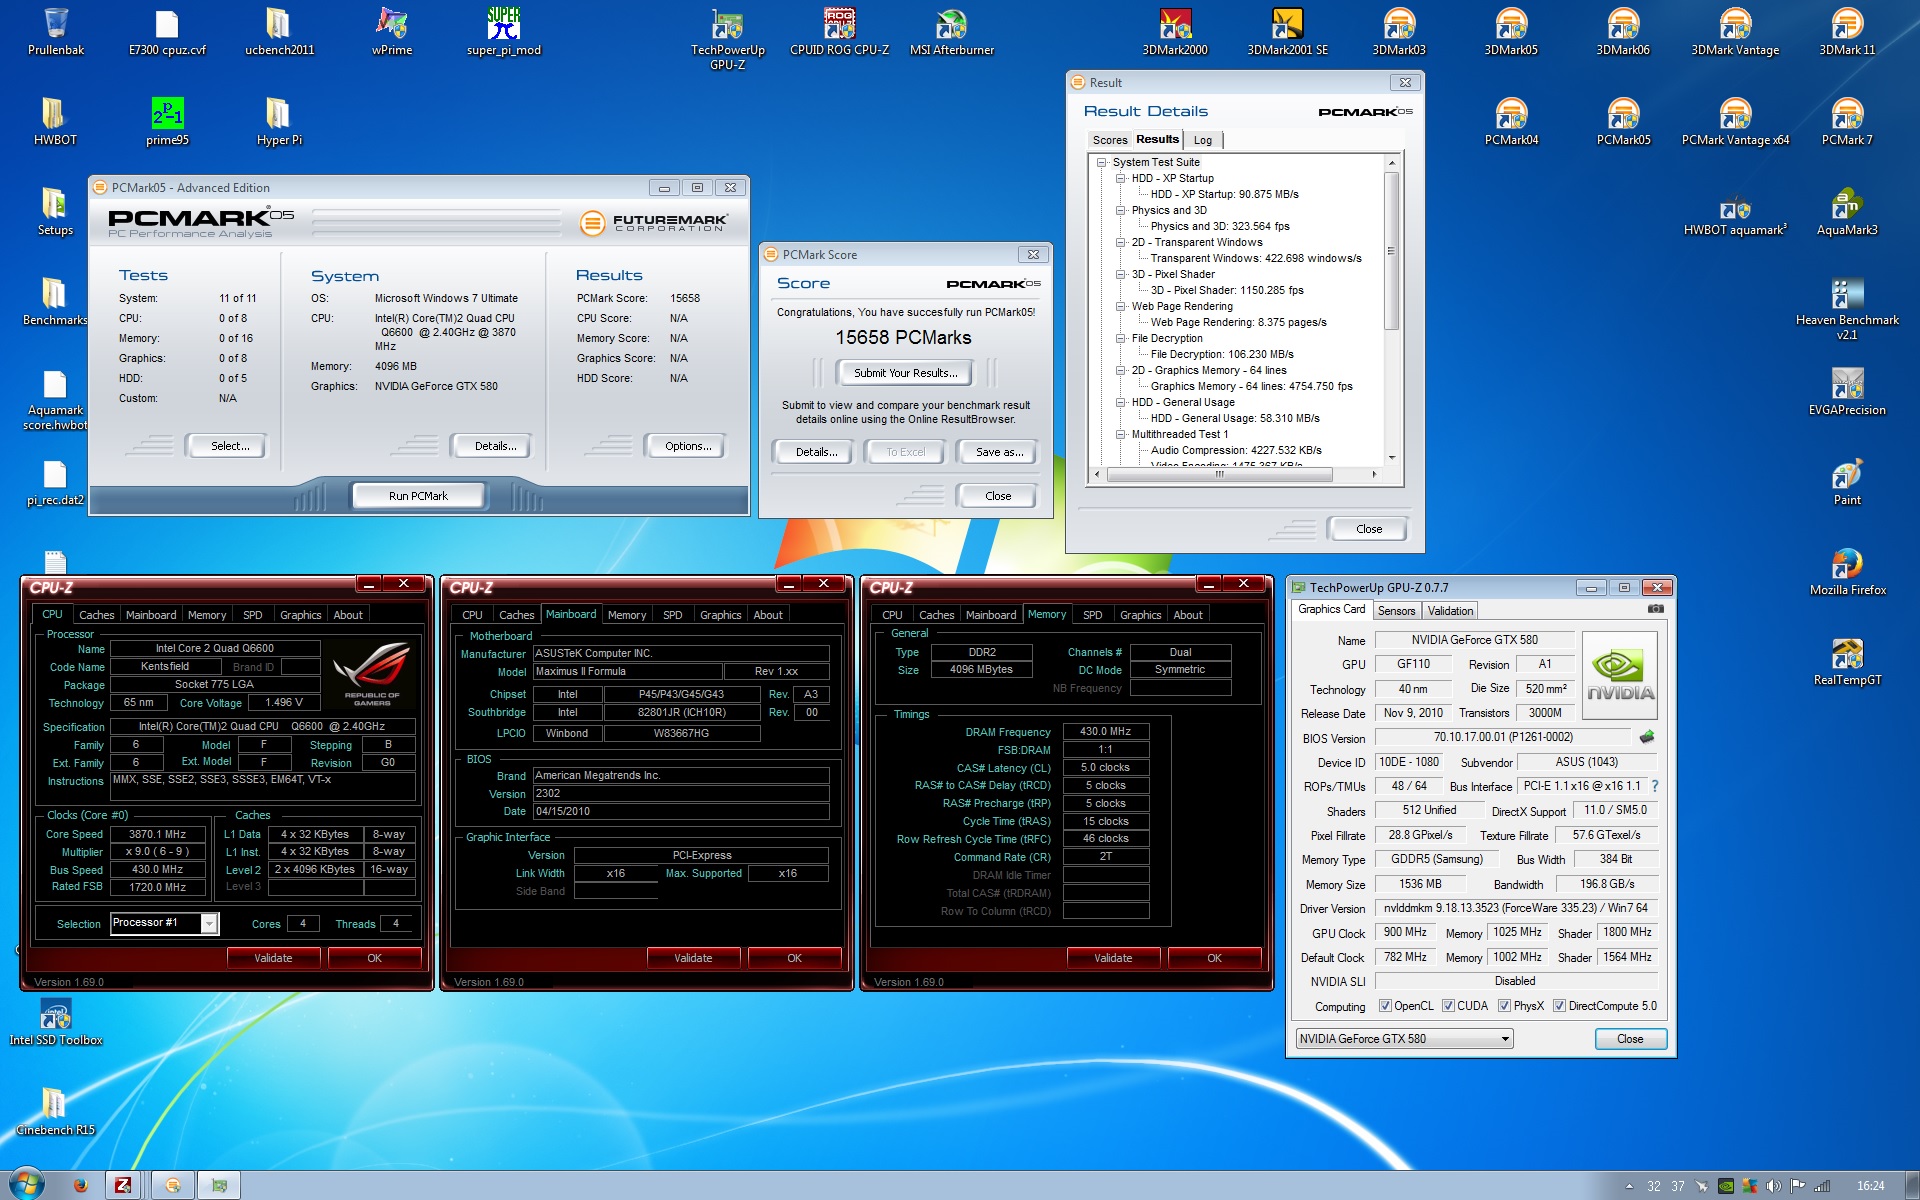Open 3DMark 11 desktop shortcut
Image resolution: width=1920 pixels, height=1200 pixels.
click(x=1847, y=30)
